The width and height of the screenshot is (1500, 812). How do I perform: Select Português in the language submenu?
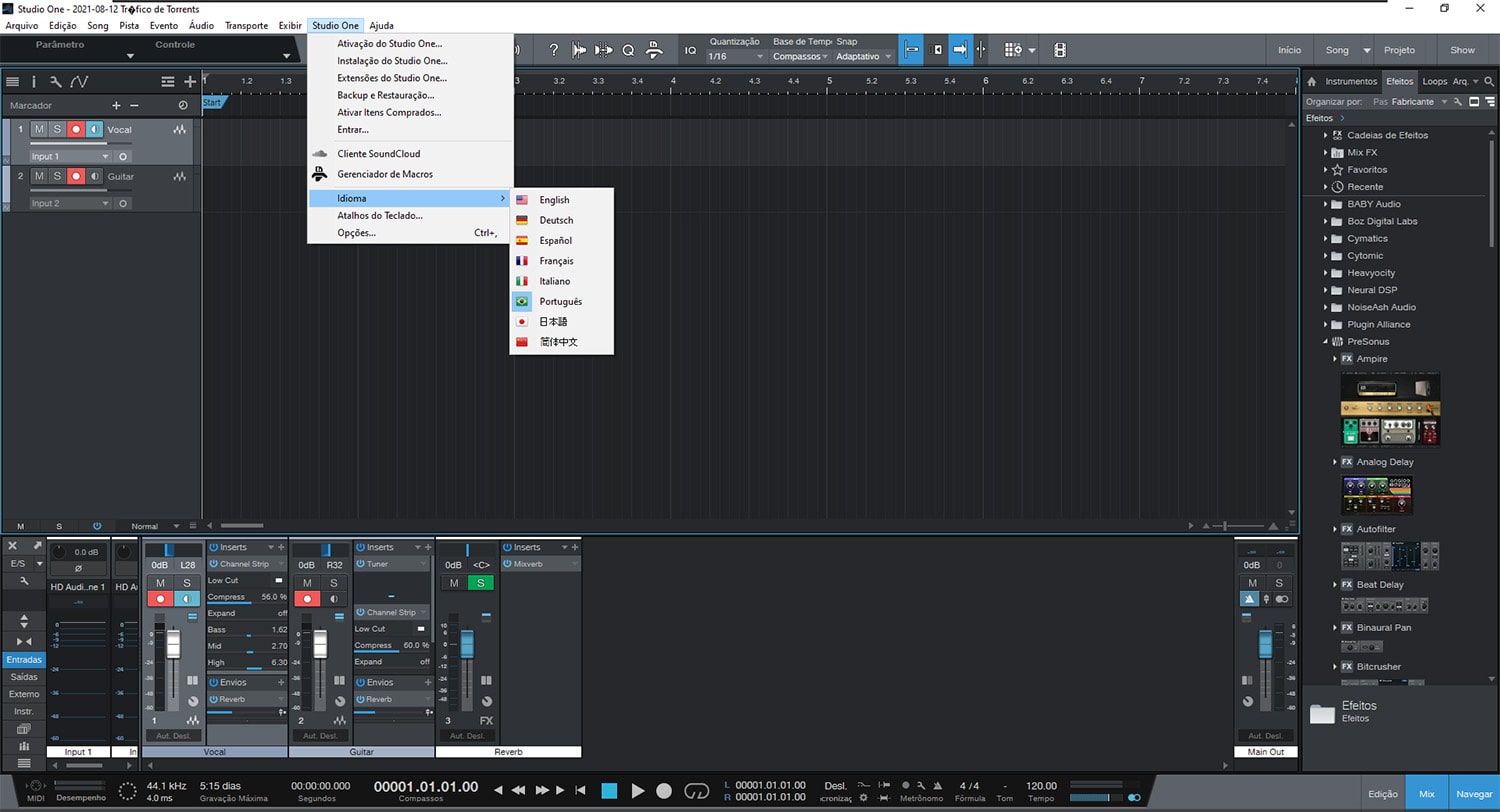pyautogui.click(x=561, y=301)
